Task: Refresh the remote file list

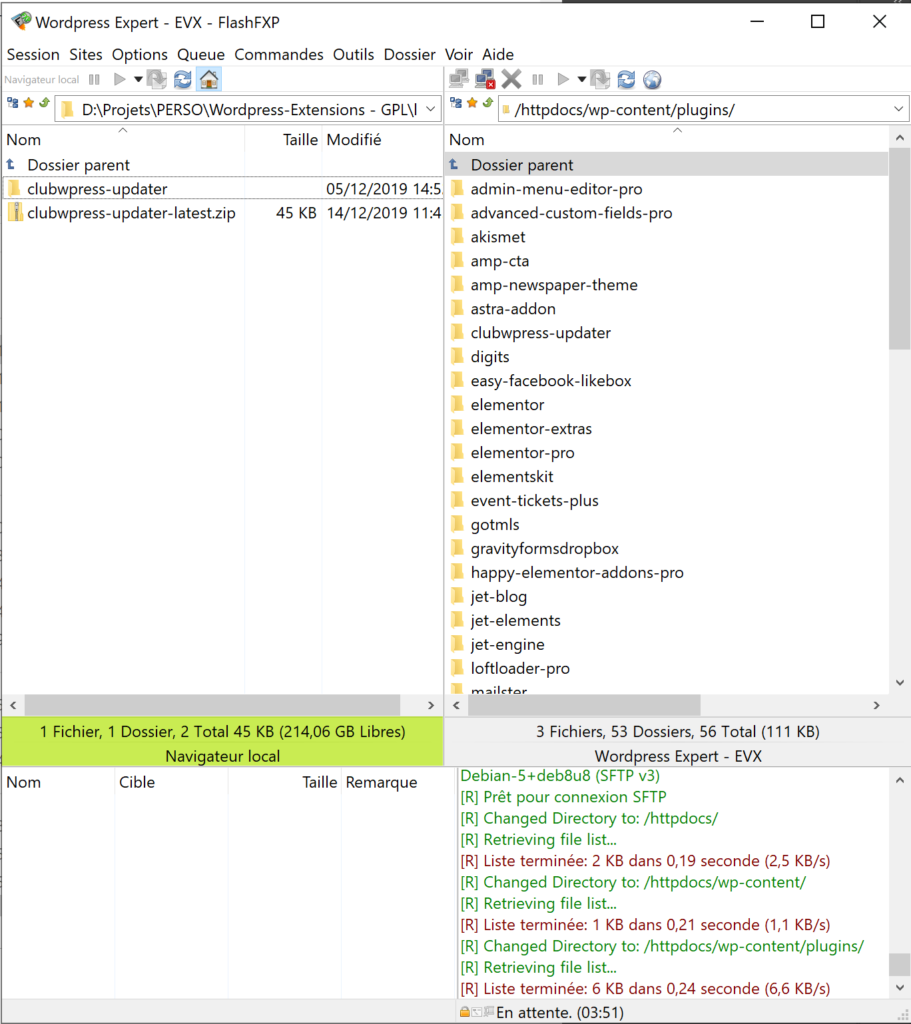Action: (626, 80)
